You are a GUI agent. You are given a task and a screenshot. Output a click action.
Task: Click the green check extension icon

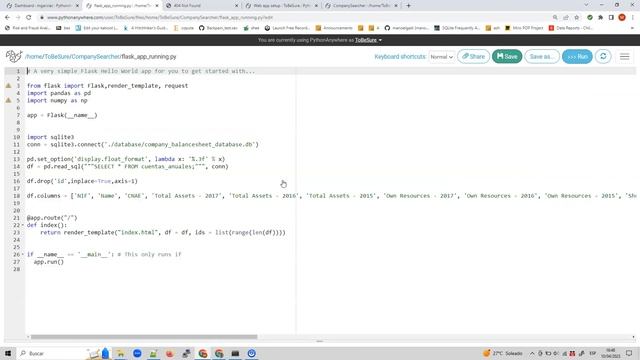590,18
